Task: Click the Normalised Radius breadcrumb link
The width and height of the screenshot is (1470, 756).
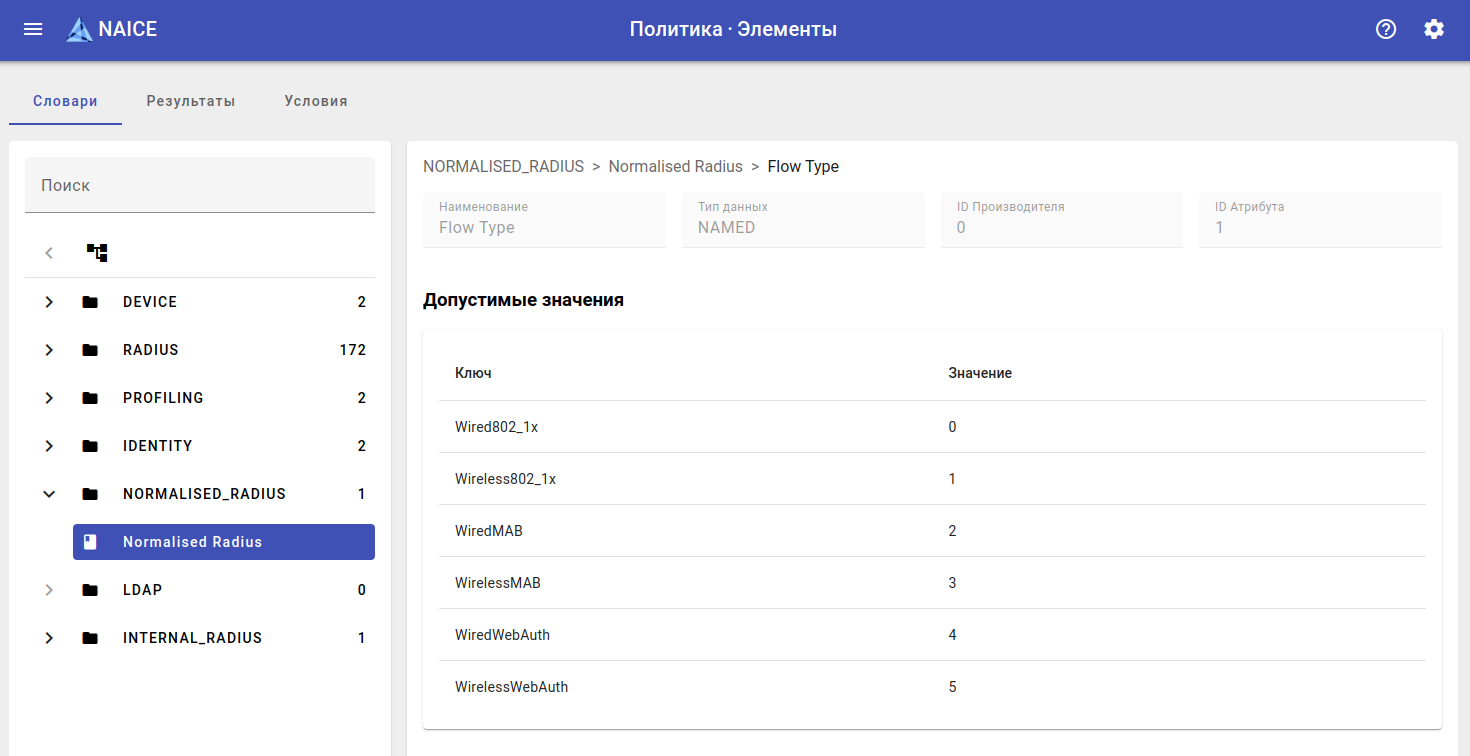Action: (x=675, y=167)
